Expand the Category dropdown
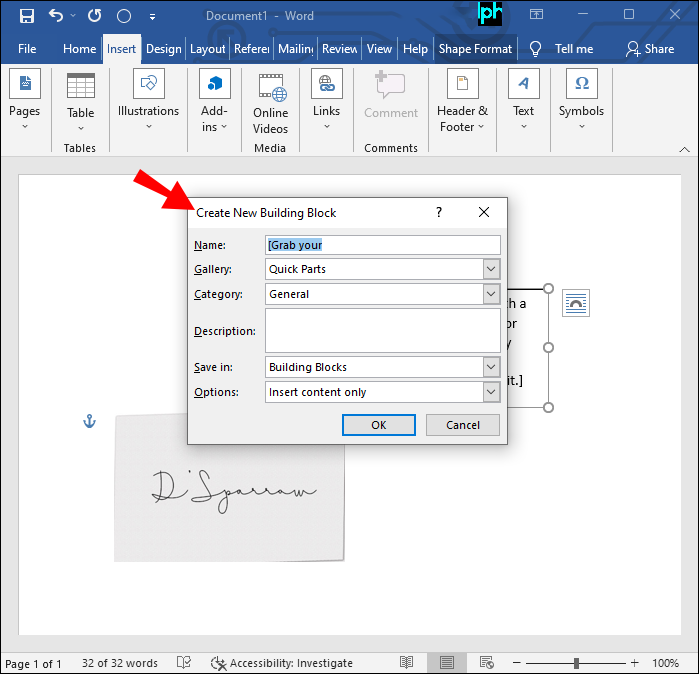The height and width of the screenshot is (674, 699). 490,294
